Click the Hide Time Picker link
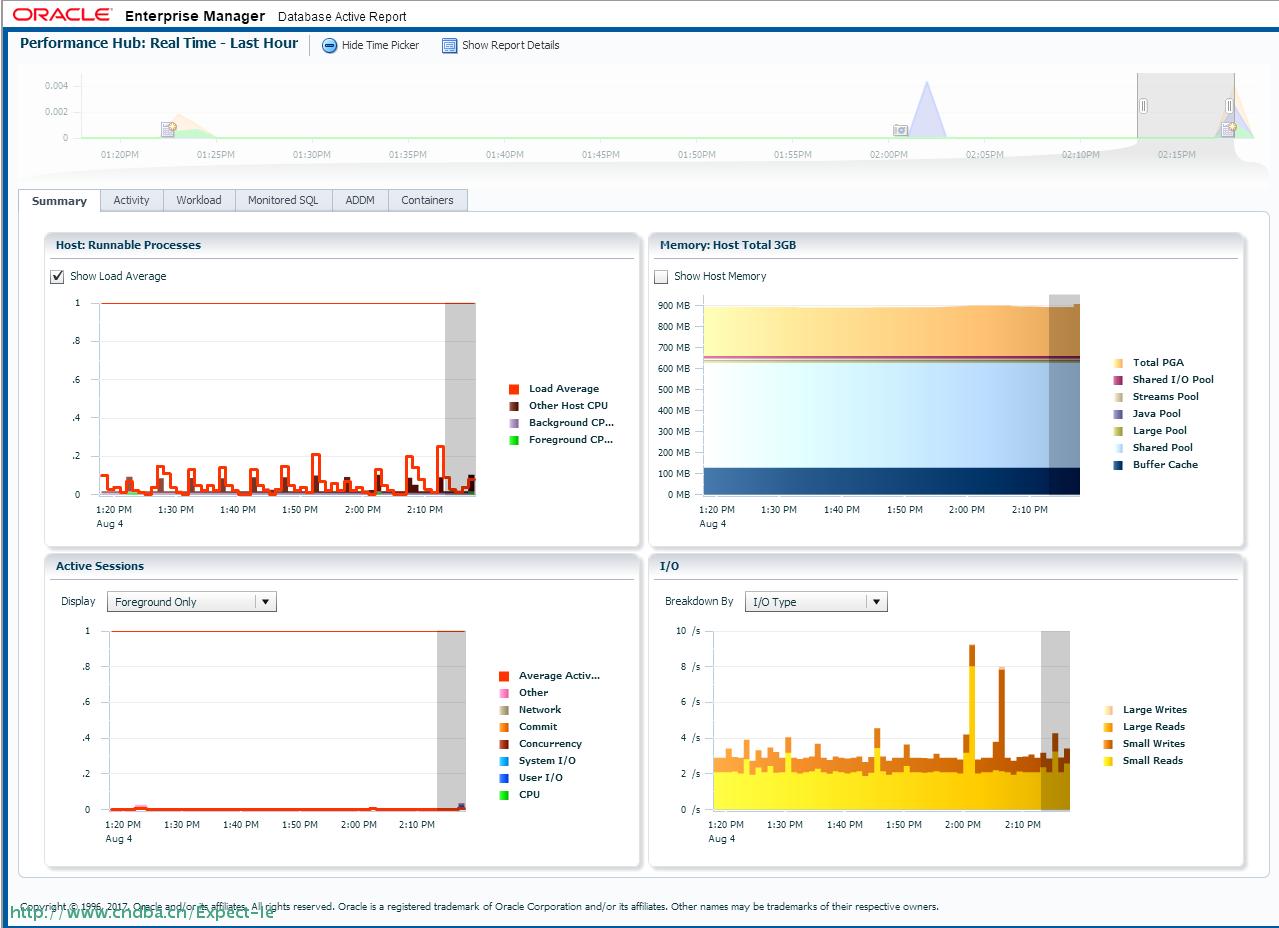Image resolution: width=1279 pixels, height=928 pixels. tap(380, 46)
